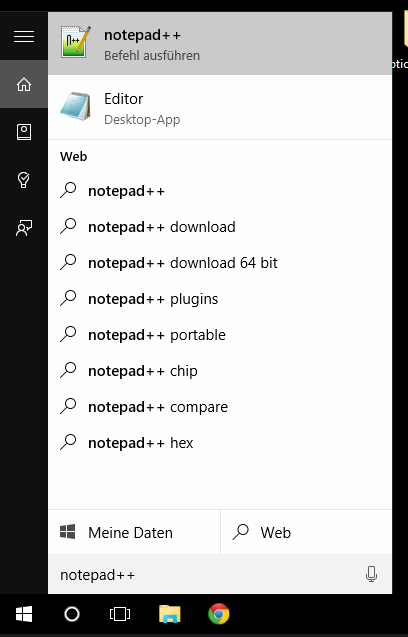Open Google Chrome from taskbar
The height and width of the screenshot is (637, 408).
click(x=219, y=614)
